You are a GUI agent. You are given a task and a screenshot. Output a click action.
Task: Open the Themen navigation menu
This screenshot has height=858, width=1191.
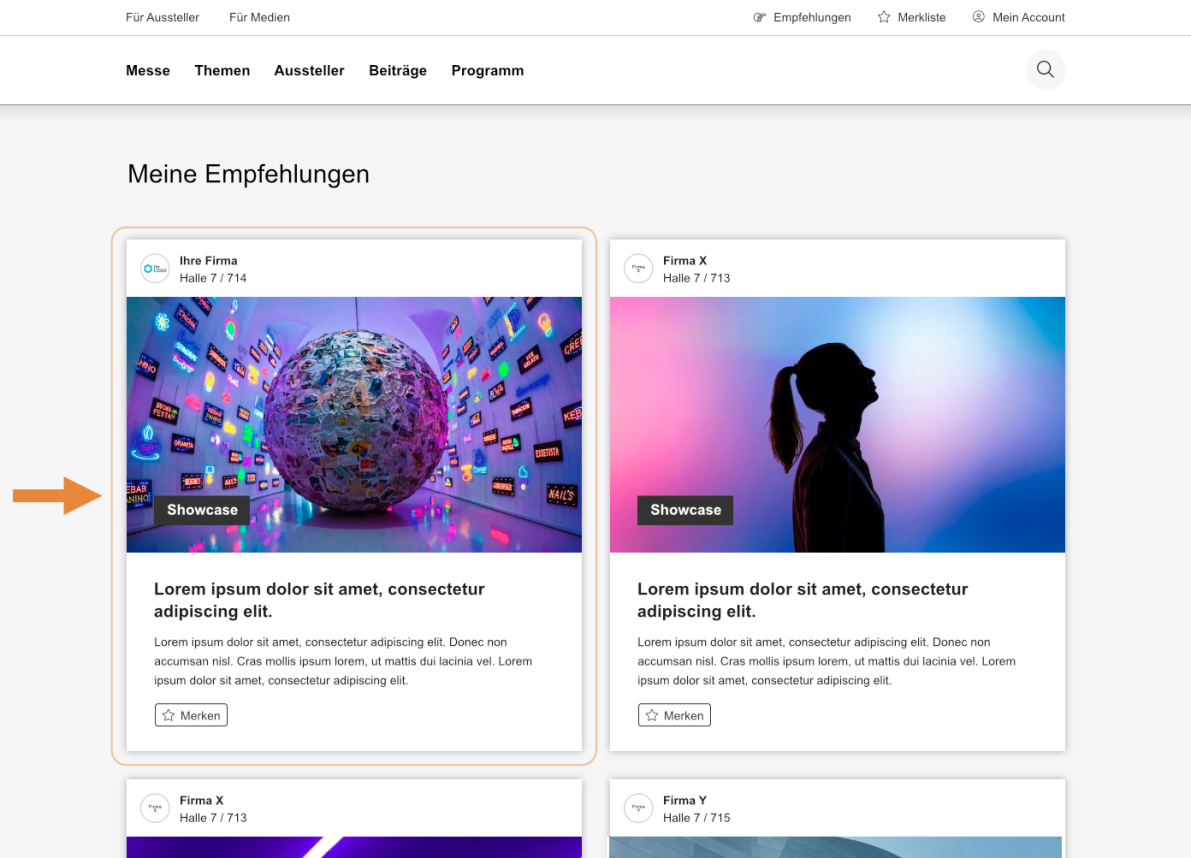222,70
